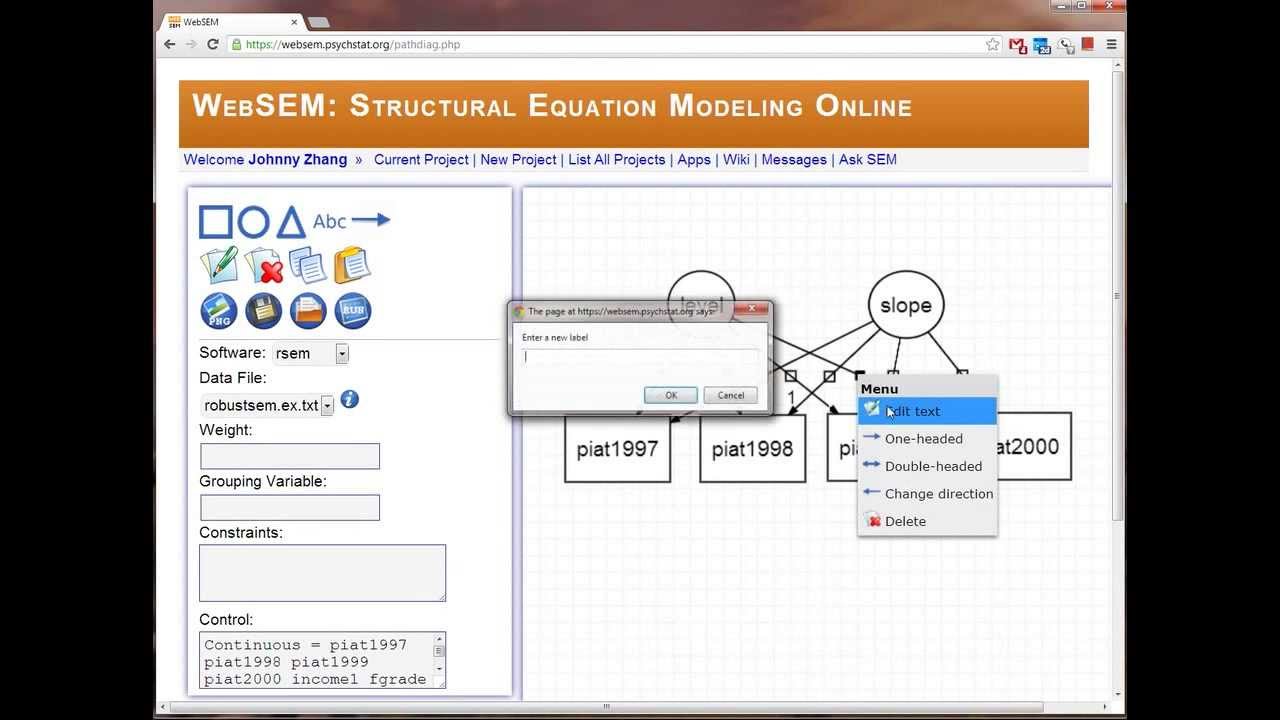Open the Messages link
Screen dimensions: 1280x720
point(794,159)
